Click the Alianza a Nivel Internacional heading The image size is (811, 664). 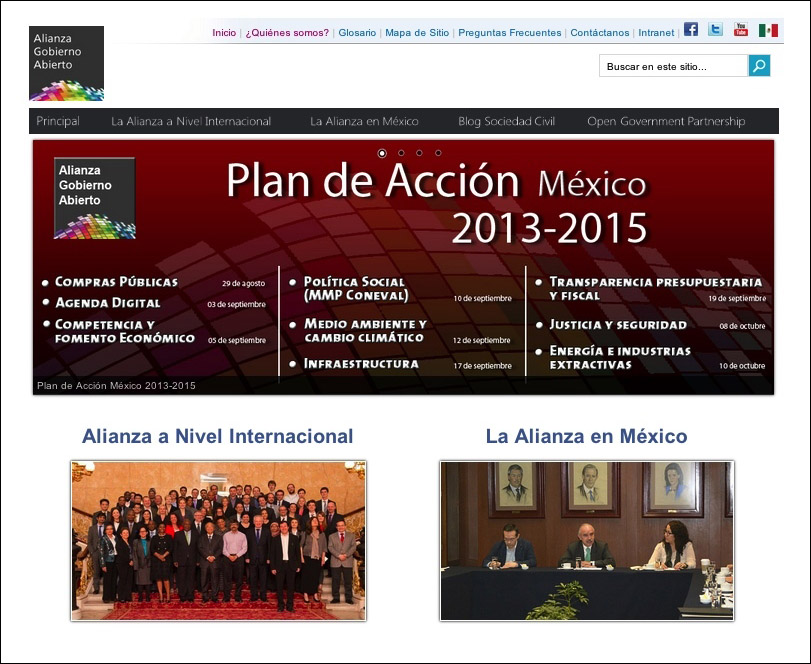point(217,436)
